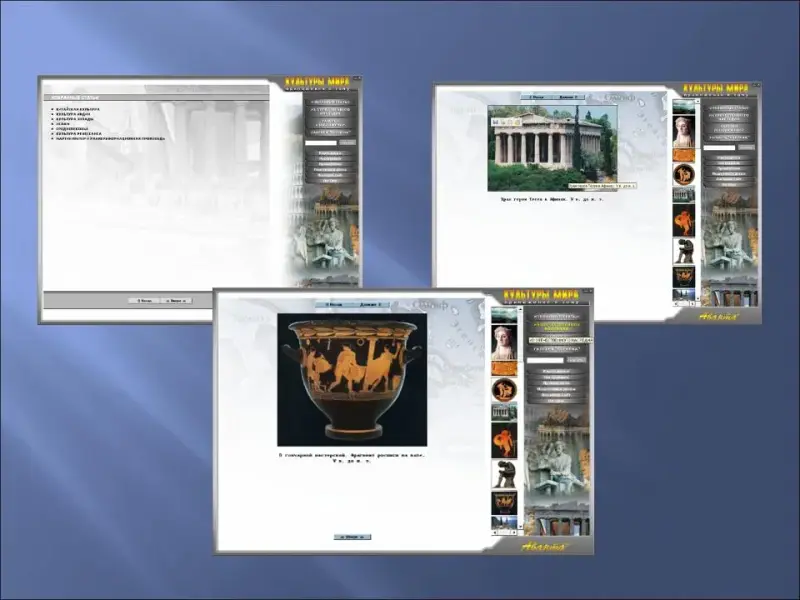This screenshot has width=800, height=600.
Task: Click the large red-figure vase image
Action: pyautogui.click(x=351, y=379)
